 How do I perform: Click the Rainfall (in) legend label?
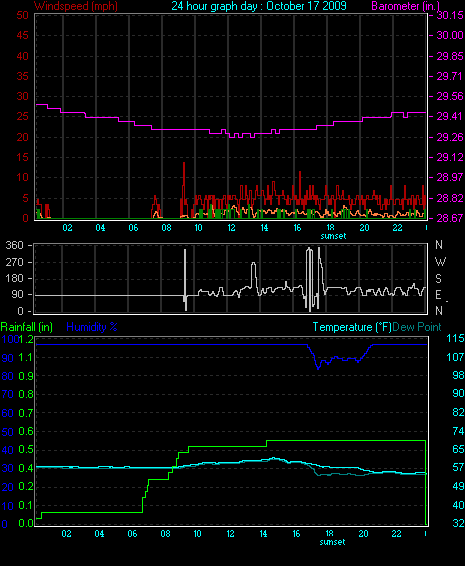pyautogui.click(x=27, y=327)
